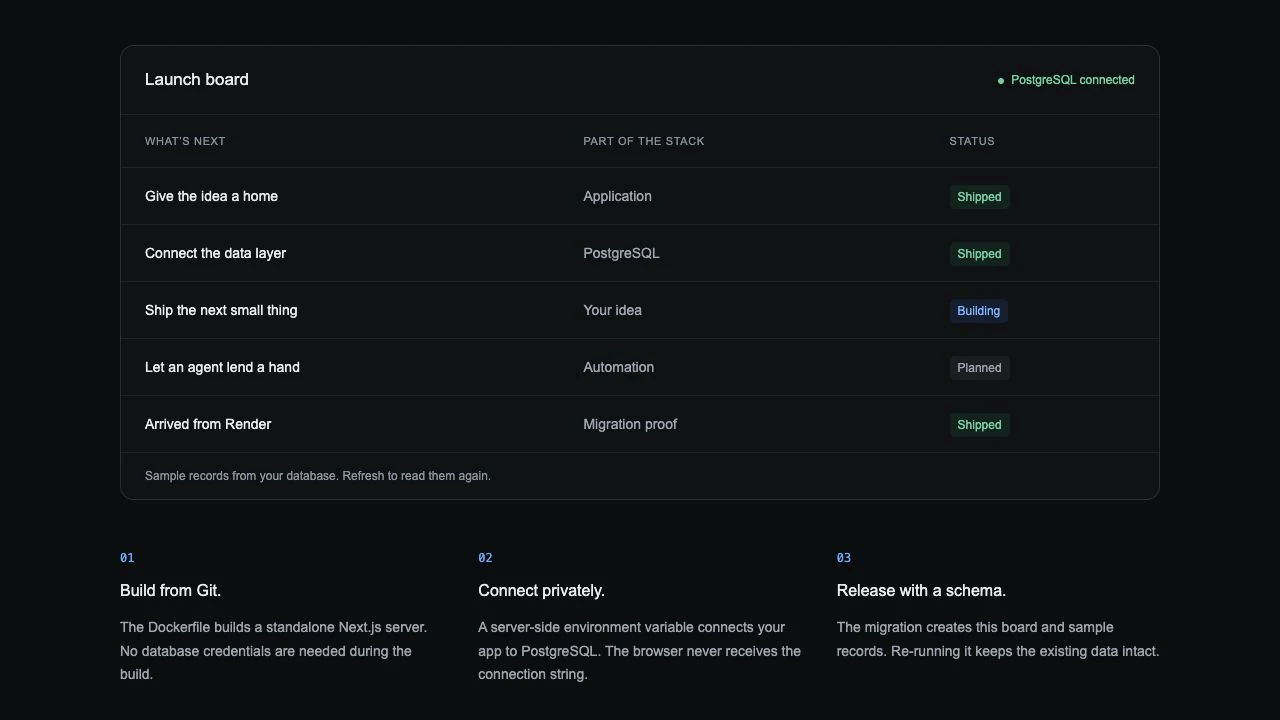The height and width of the screenshot is (720, 1280).
Task: Click the gray 'Planned' status badge
Action: [979, 368]
